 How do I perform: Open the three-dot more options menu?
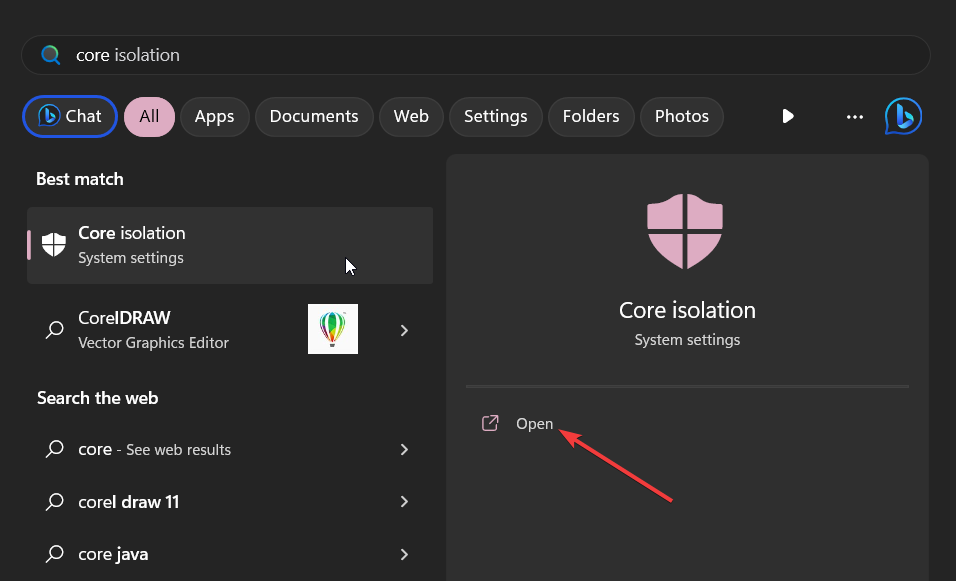(x=855, y=116)
